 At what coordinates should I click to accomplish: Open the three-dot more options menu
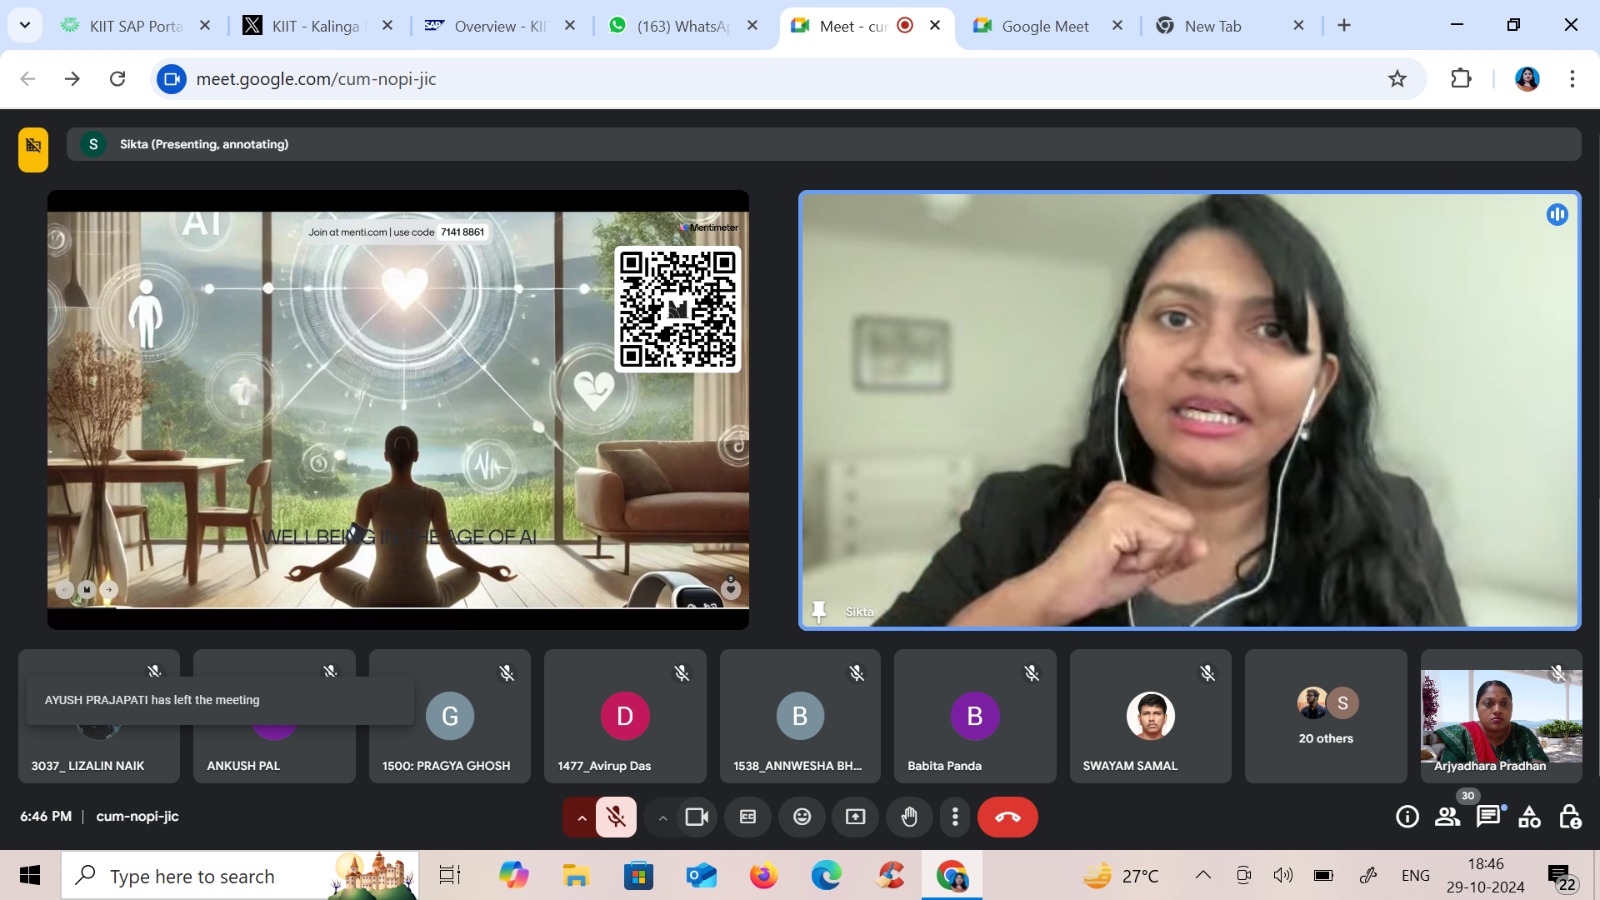tap(955, 817)
